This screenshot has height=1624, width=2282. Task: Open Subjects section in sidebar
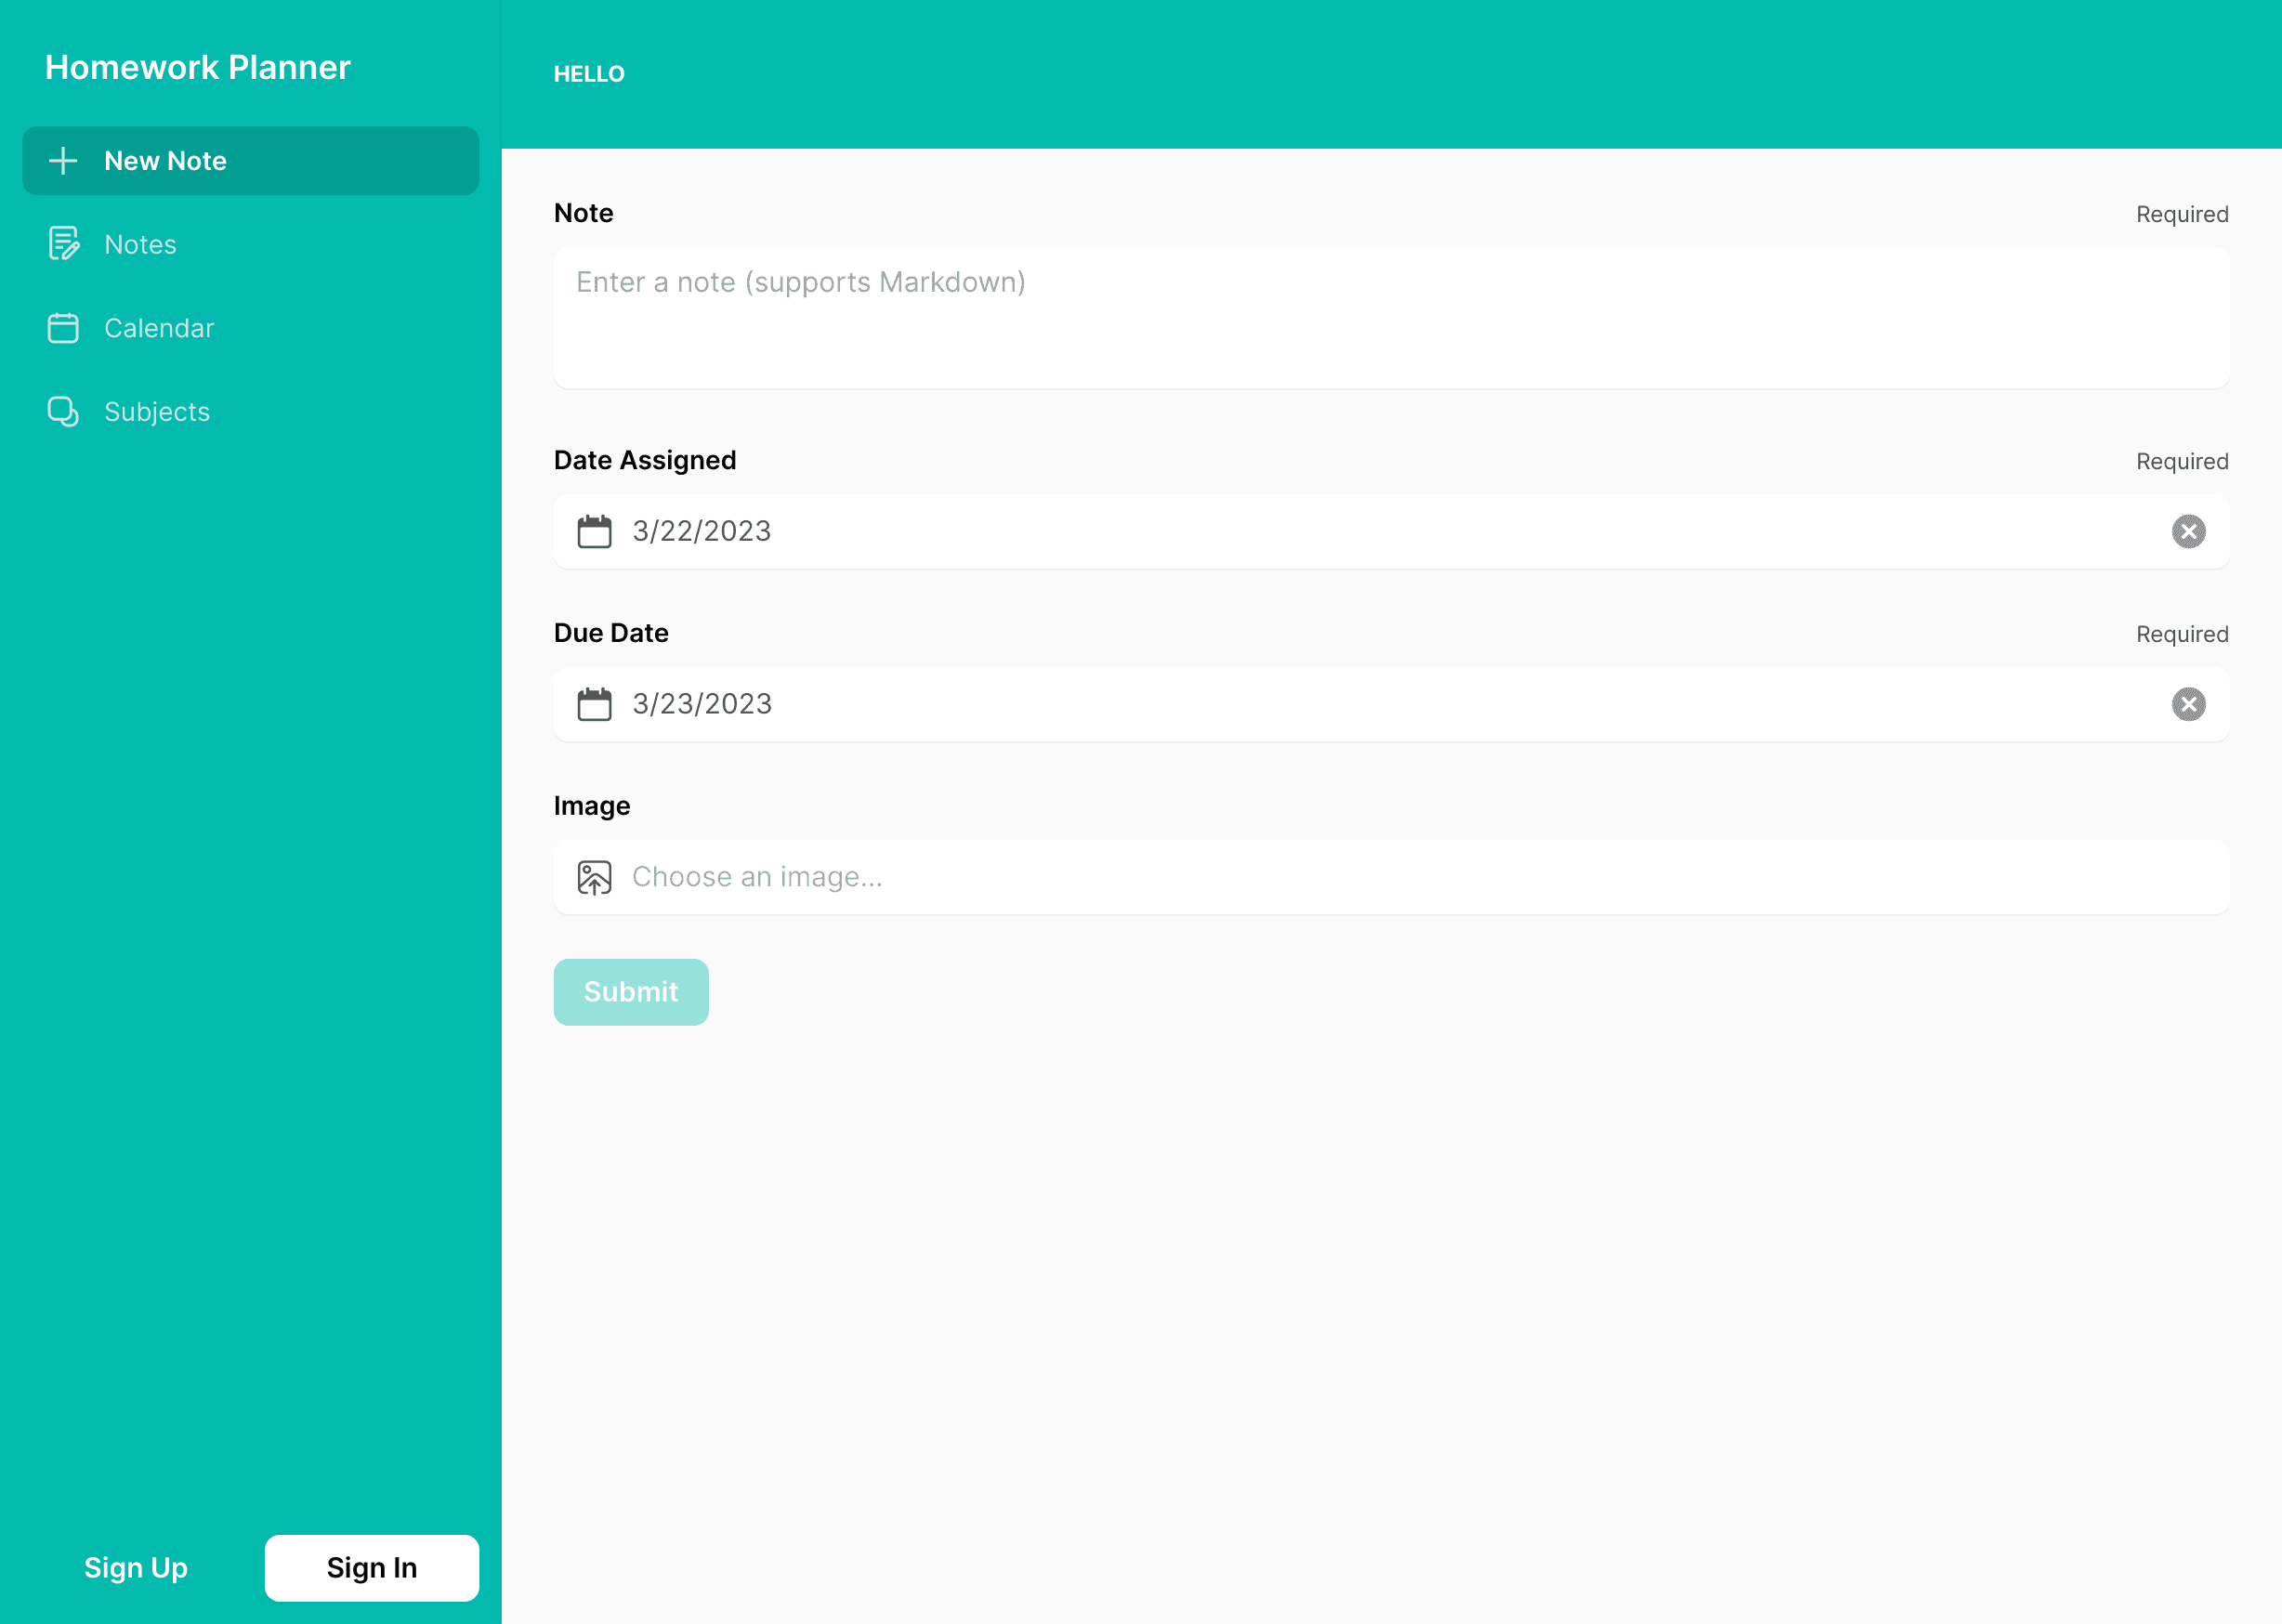point(156,412)
